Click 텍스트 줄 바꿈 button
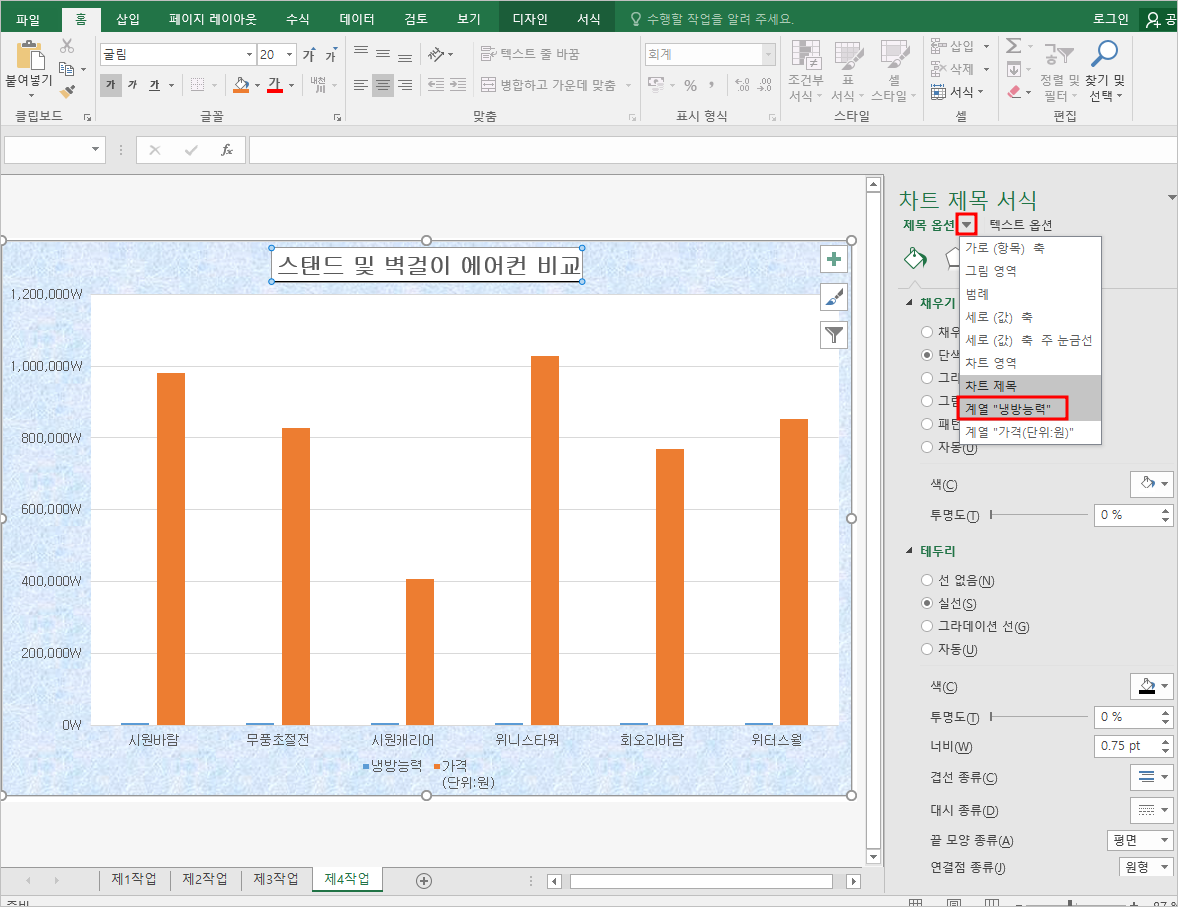The width and height of the screenshot is (1178, 907). [530, 54]
